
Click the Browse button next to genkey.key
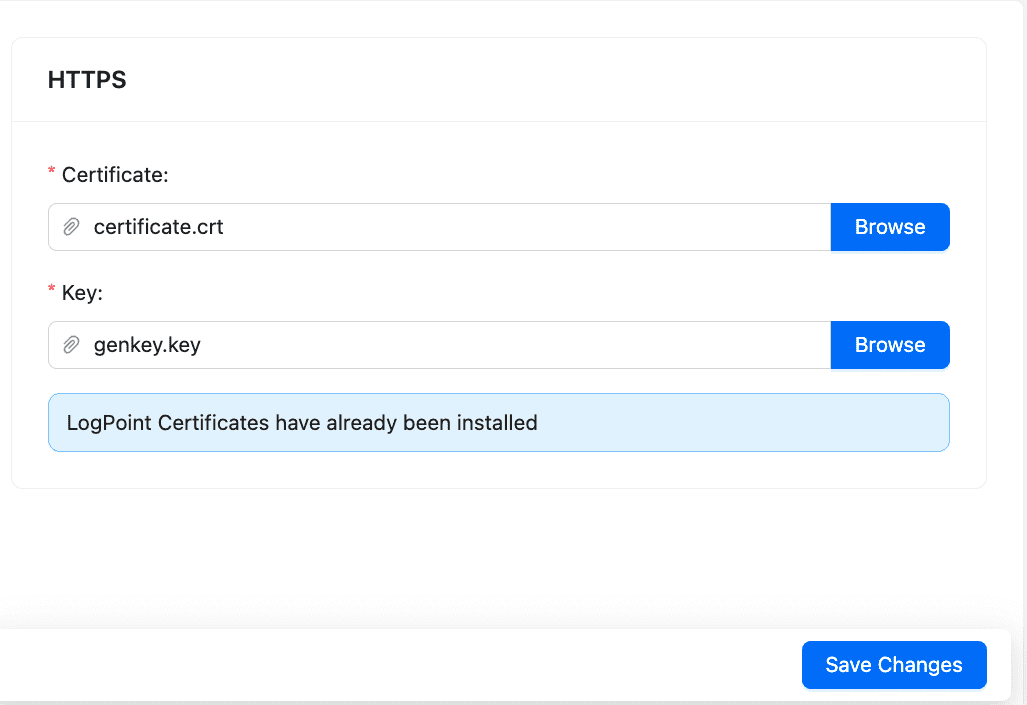click(889, 345)
